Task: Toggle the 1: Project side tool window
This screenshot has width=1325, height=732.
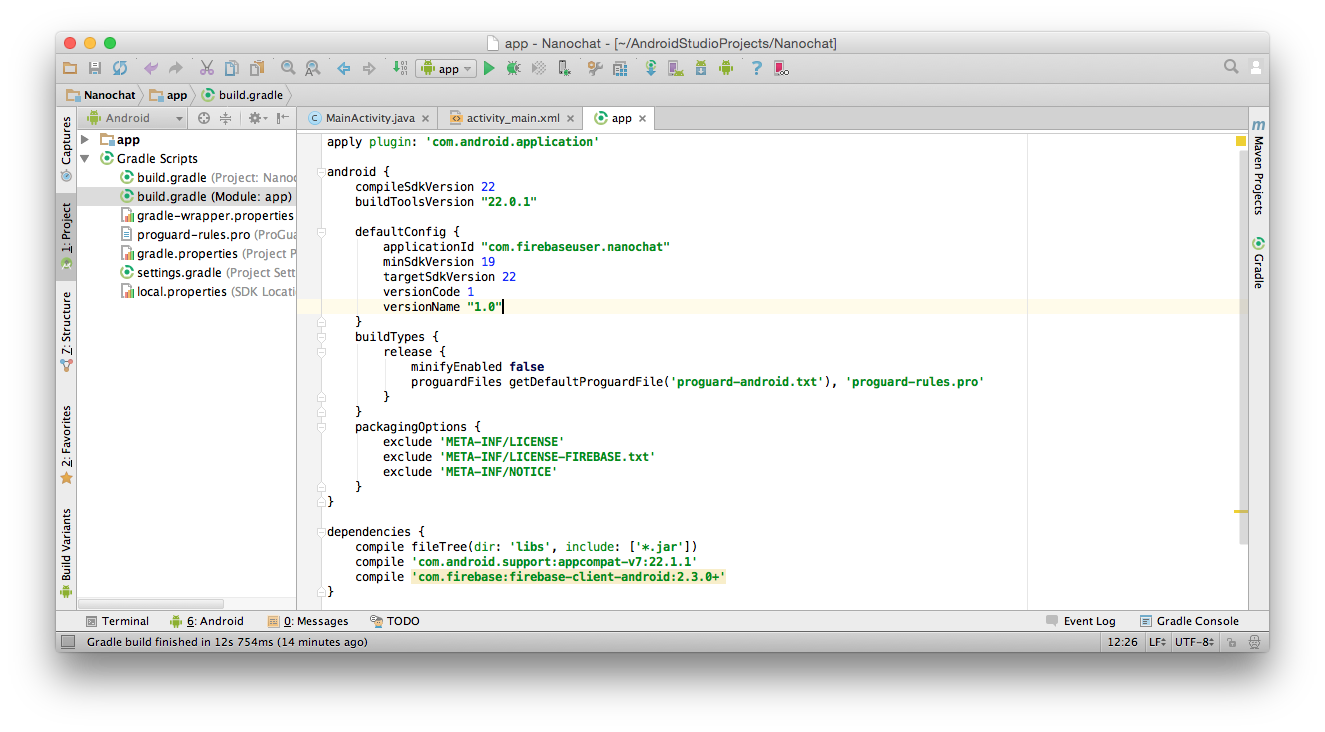Action: point(66,236)
